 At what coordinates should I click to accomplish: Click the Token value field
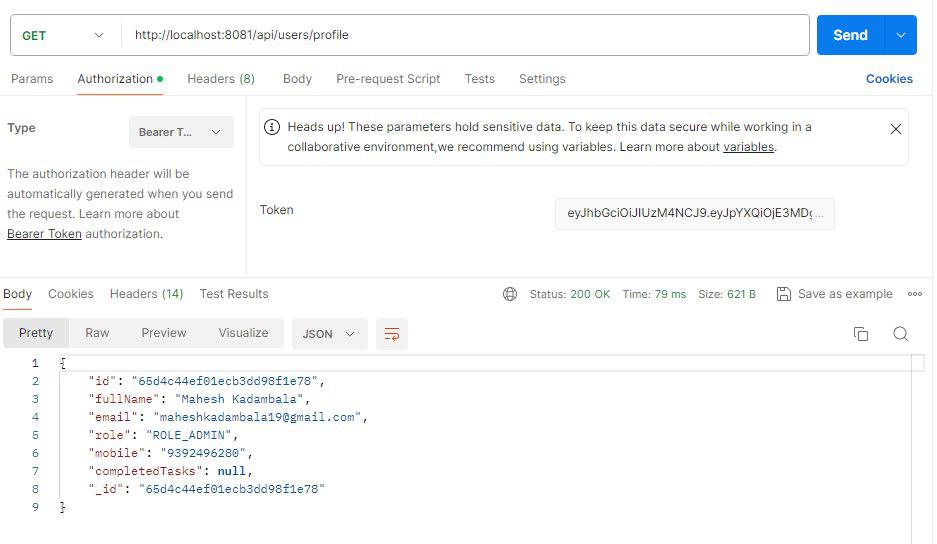pyautogui.click(x=694, y=213)
